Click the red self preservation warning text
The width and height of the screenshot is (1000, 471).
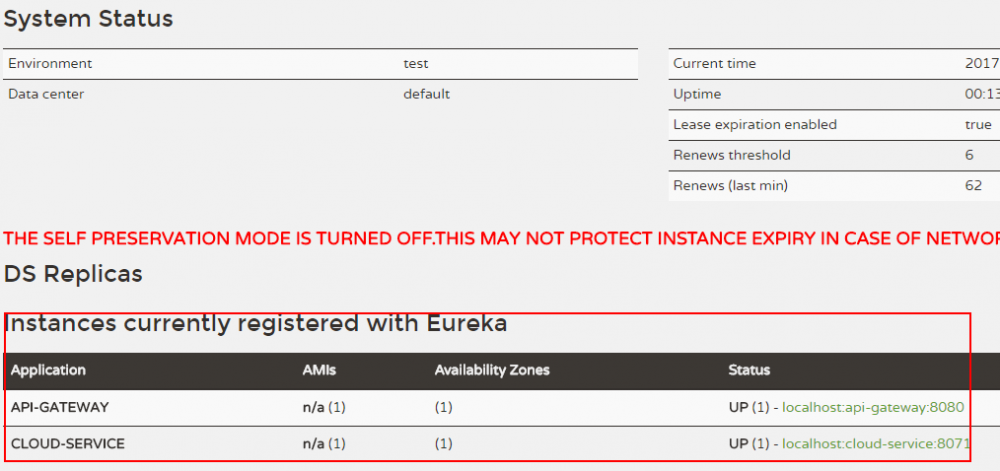500,238
